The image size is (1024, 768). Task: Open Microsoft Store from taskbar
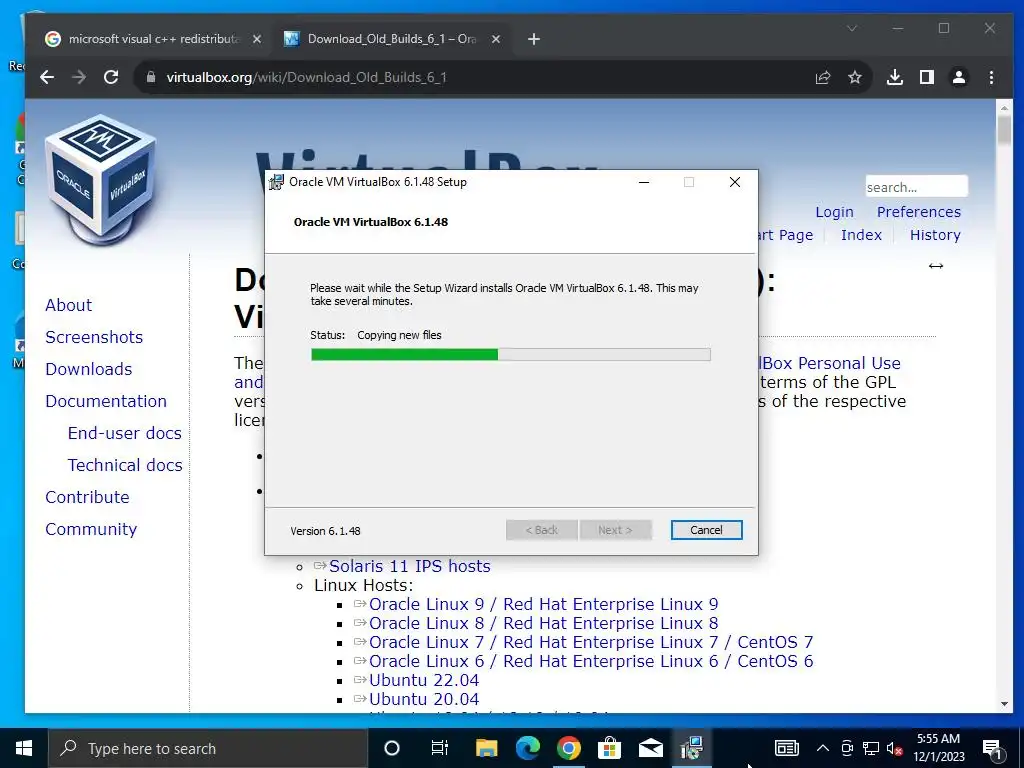(x=609, y=748)
